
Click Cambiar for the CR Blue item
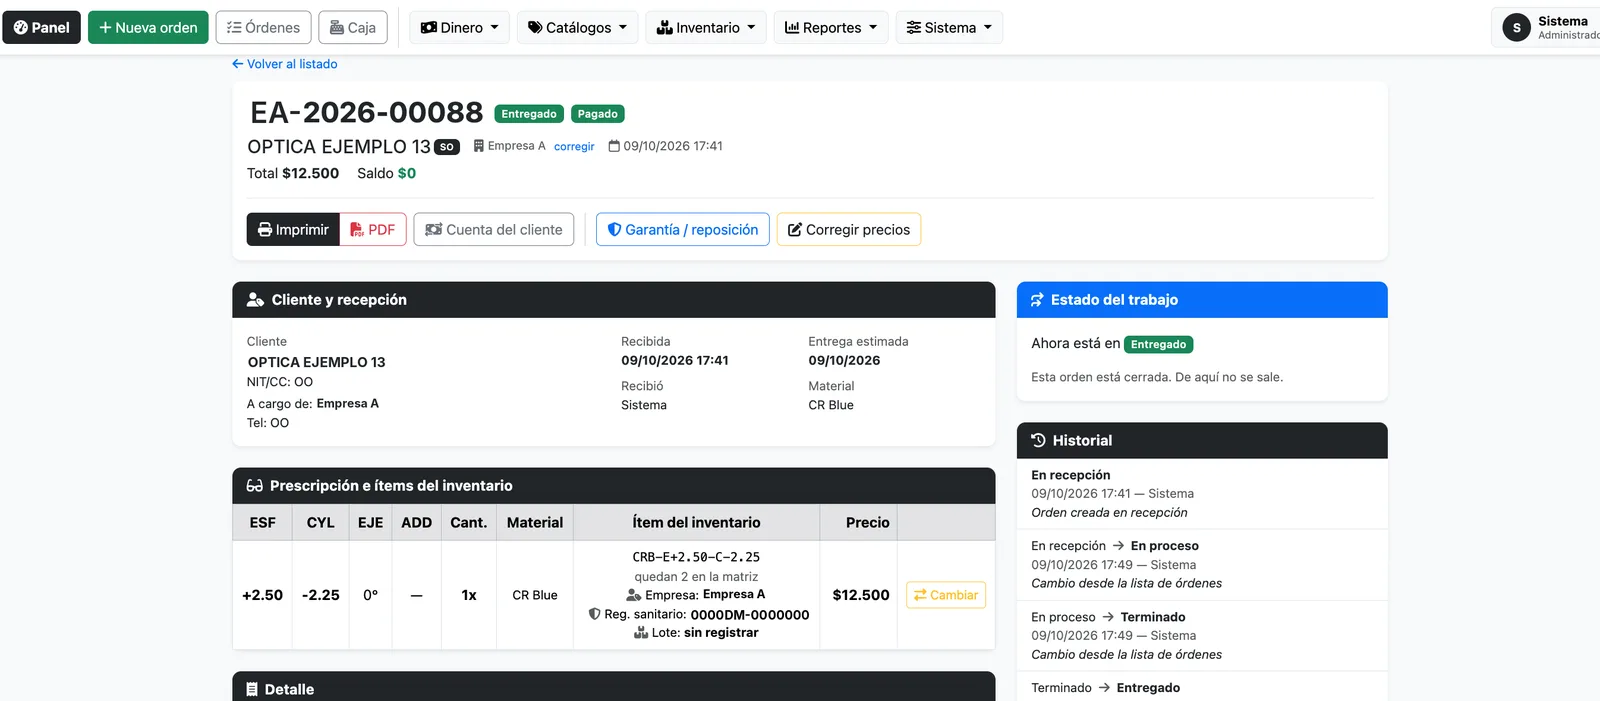click(x=946, y=595)
